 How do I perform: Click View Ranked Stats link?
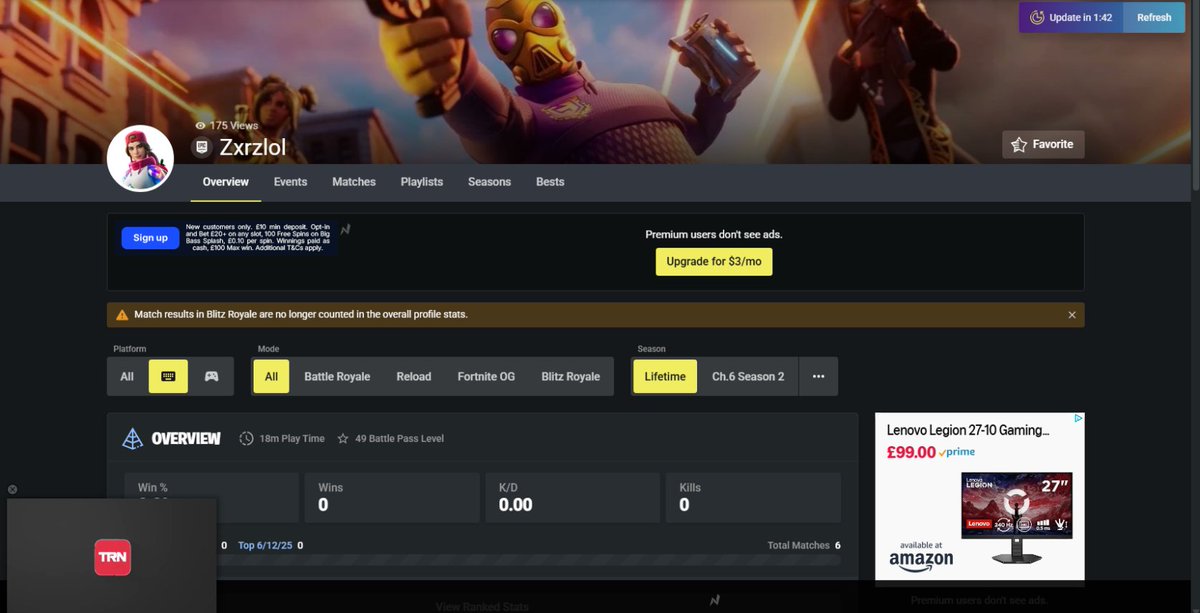[x=482, y=606]
